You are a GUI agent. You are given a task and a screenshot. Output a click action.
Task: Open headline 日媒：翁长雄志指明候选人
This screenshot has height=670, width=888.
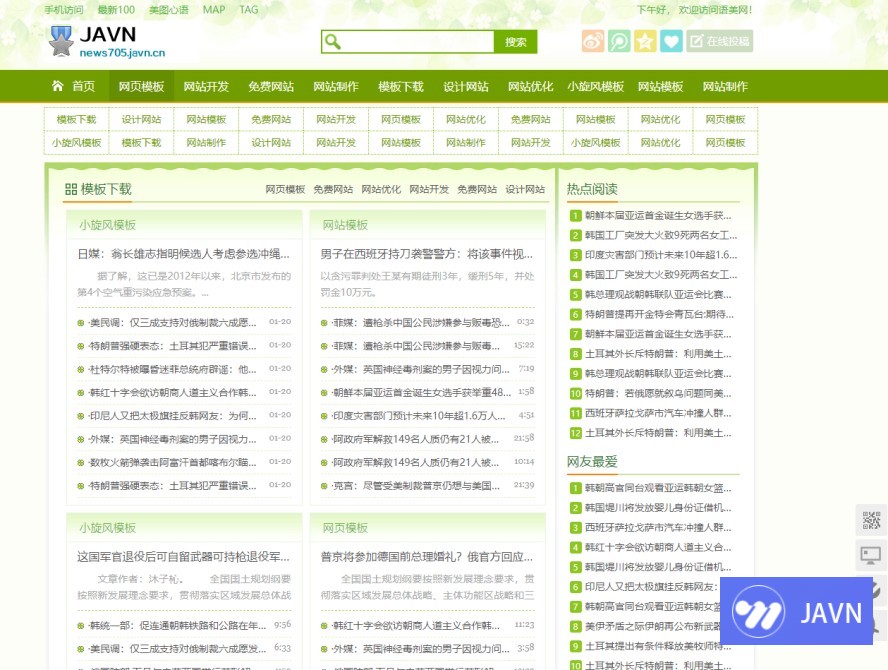184,254
